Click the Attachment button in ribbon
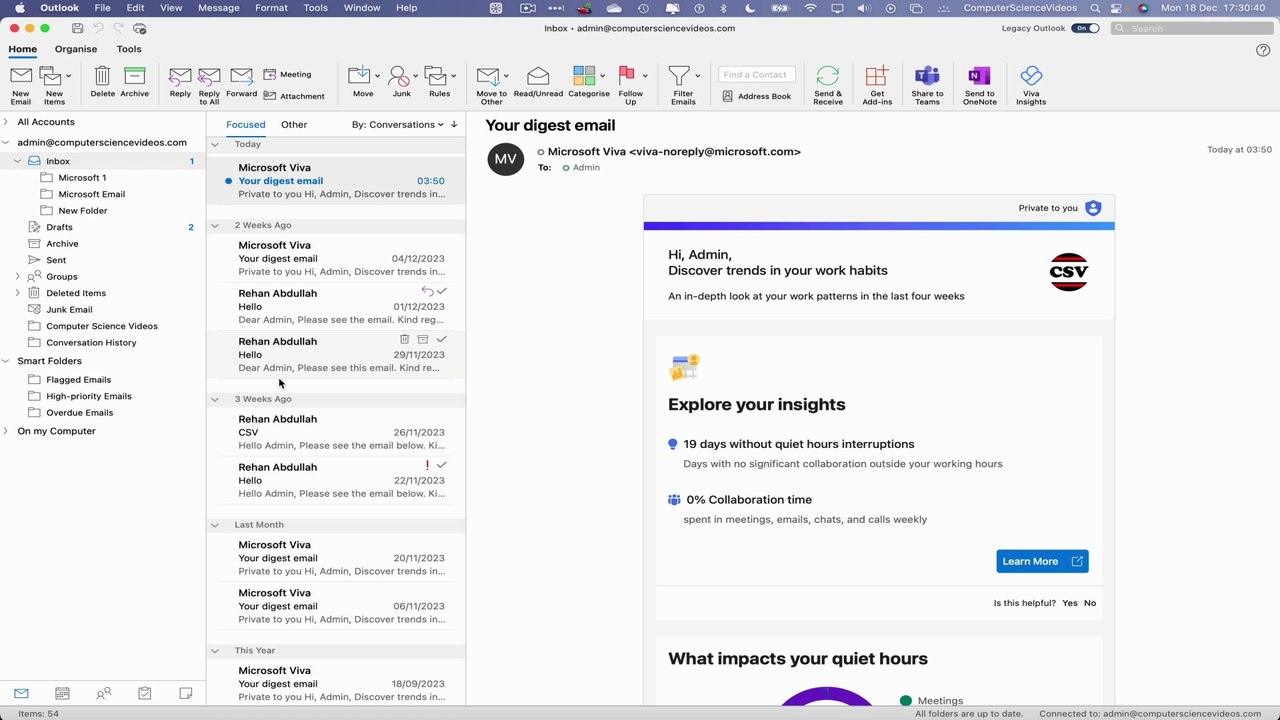The height and width of the screenshot is (720, 1280). click(x=294, y=96)
